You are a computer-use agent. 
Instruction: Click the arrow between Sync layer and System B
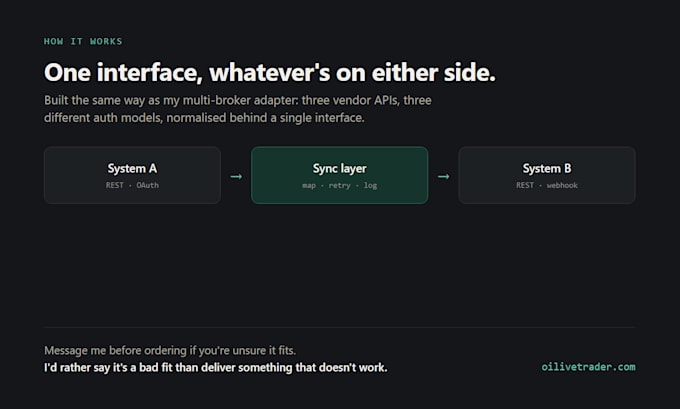tap(443, 177)
